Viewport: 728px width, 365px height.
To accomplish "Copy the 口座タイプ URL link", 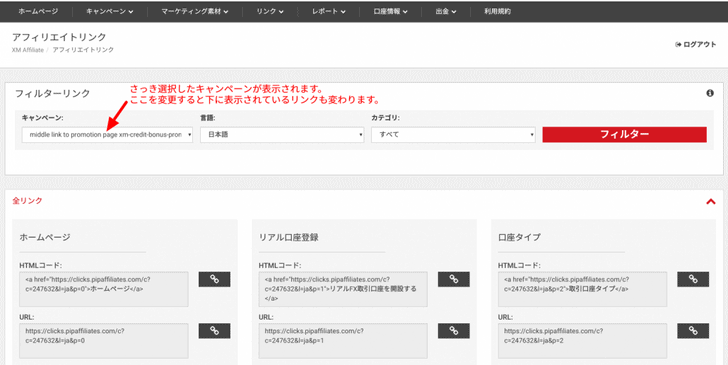I will (693, 331).
